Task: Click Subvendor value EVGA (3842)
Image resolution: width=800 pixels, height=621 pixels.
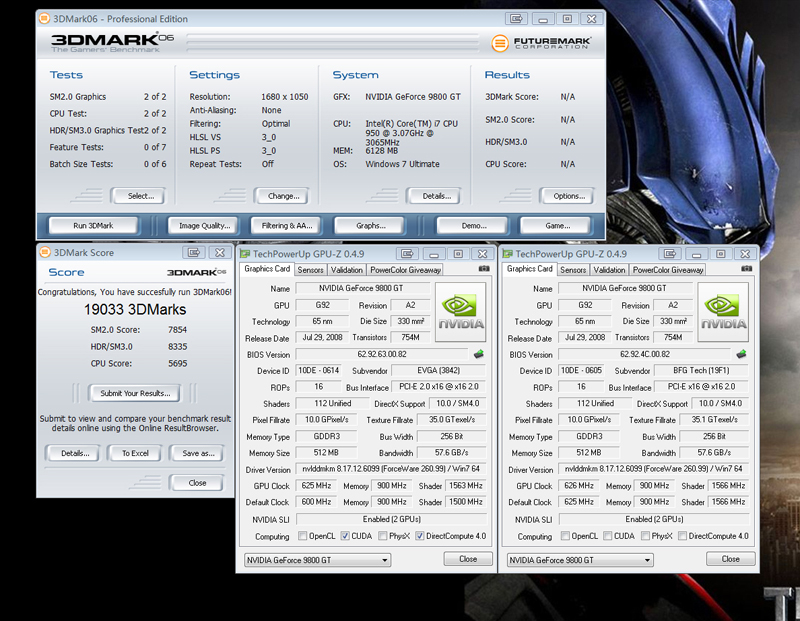Action: (439, 370)
